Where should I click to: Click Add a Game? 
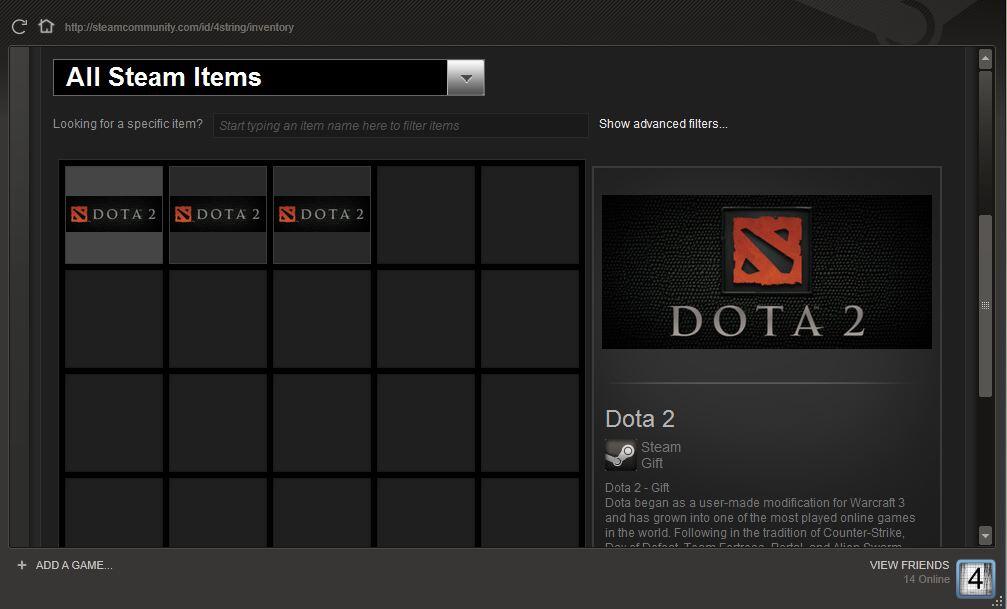click(x=74, y=565)
